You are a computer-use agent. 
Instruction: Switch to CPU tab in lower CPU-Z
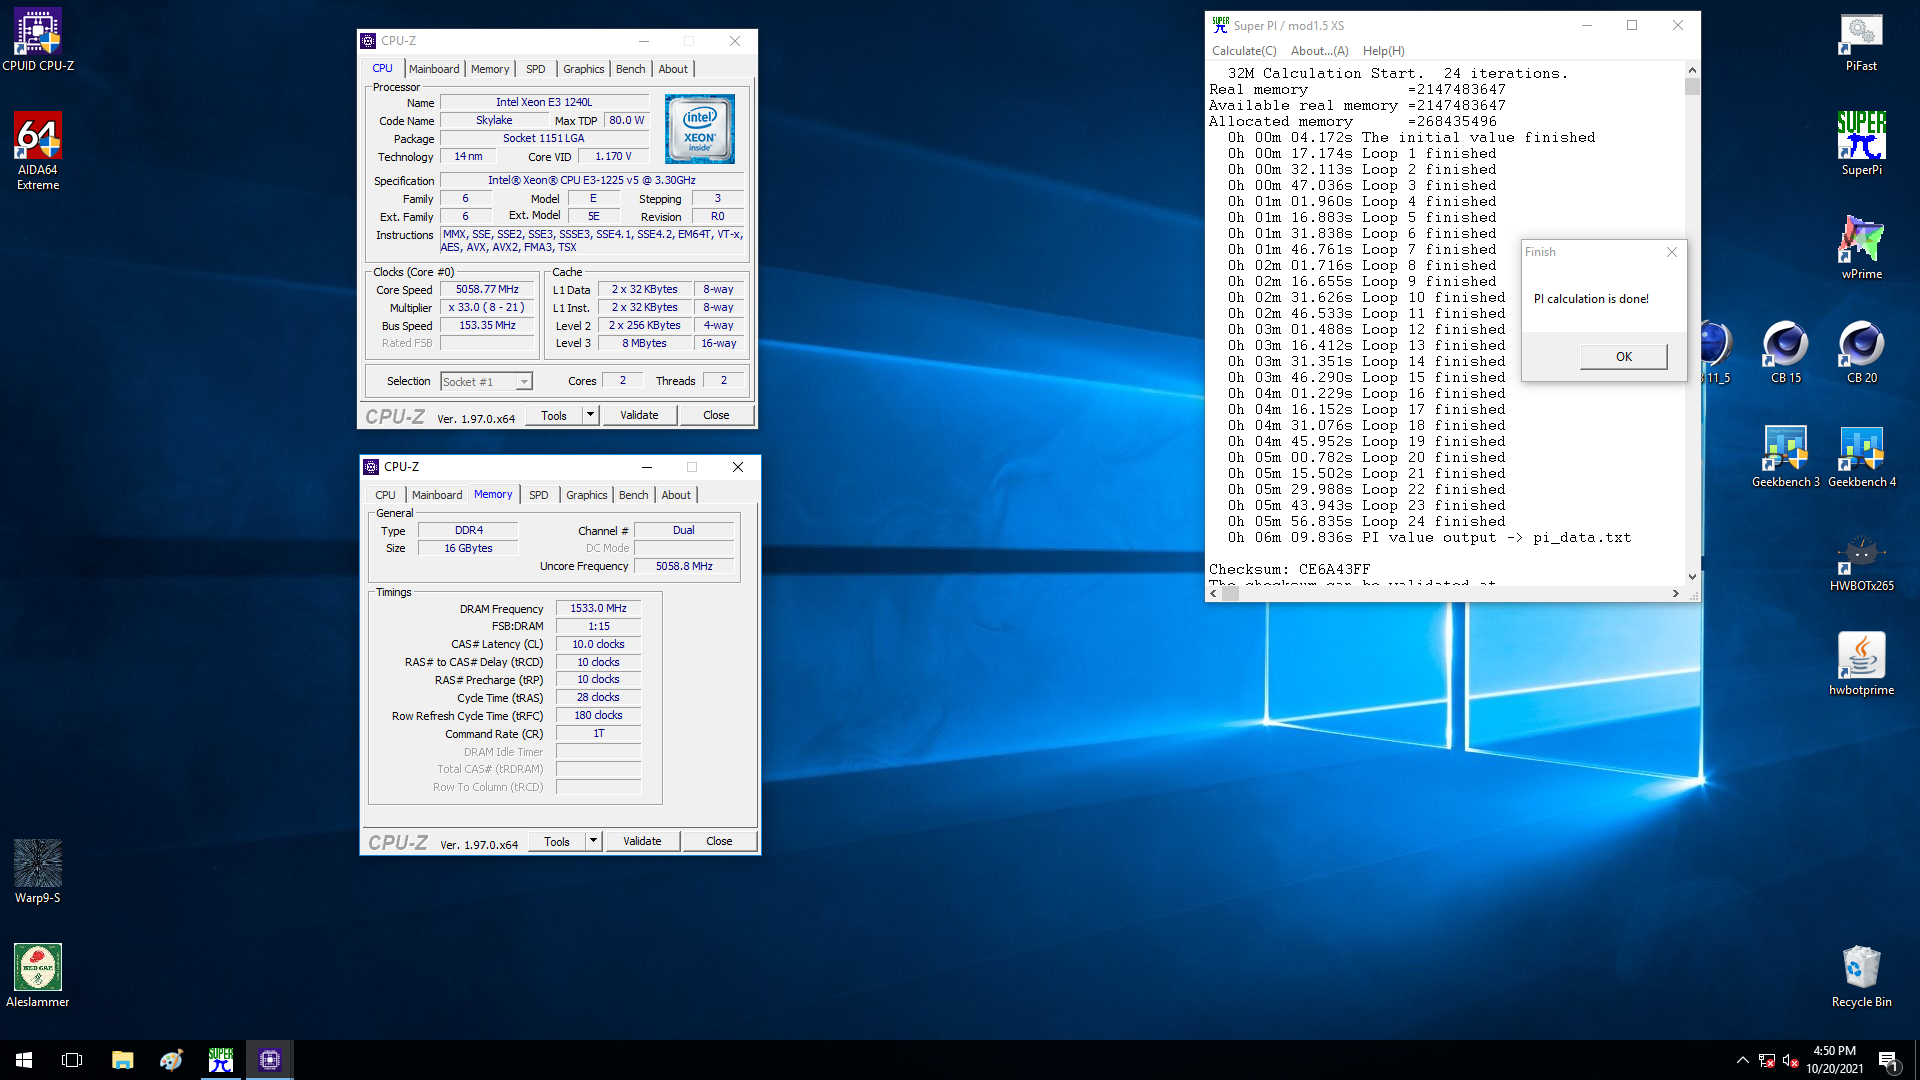(x=385, y=495)
